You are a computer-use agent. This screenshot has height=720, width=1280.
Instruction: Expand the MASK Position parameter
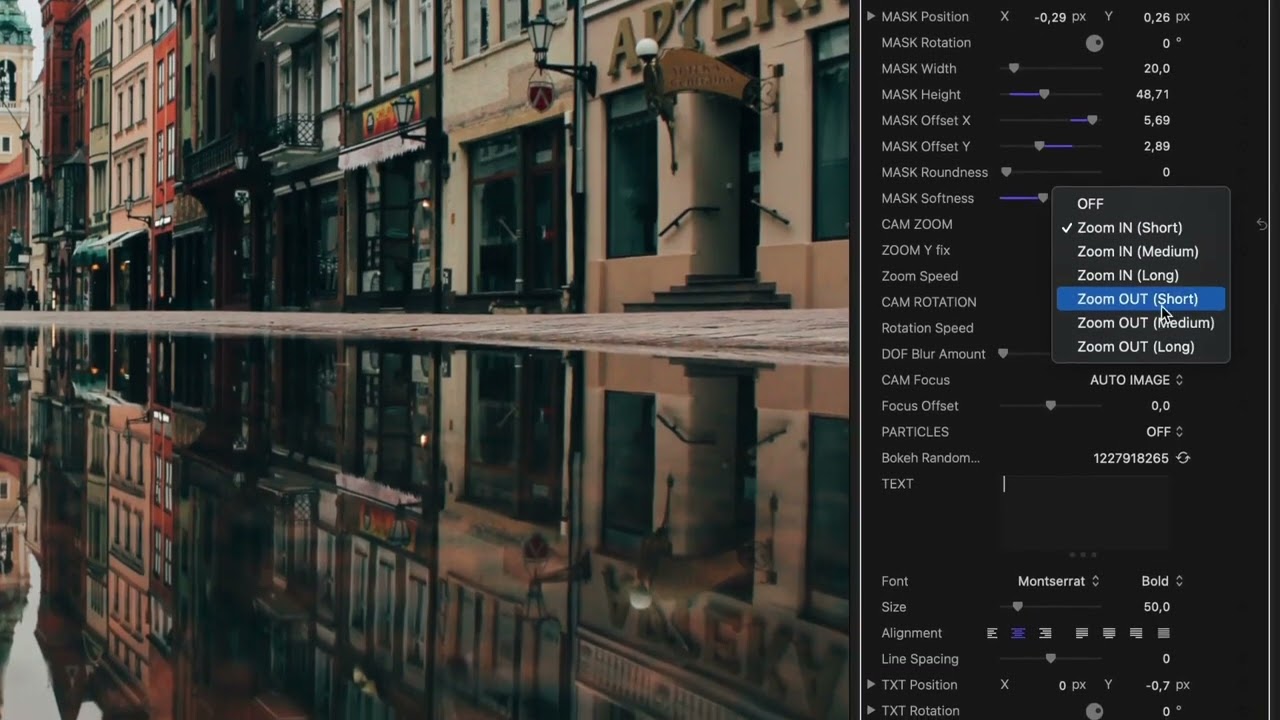(871, 17)
